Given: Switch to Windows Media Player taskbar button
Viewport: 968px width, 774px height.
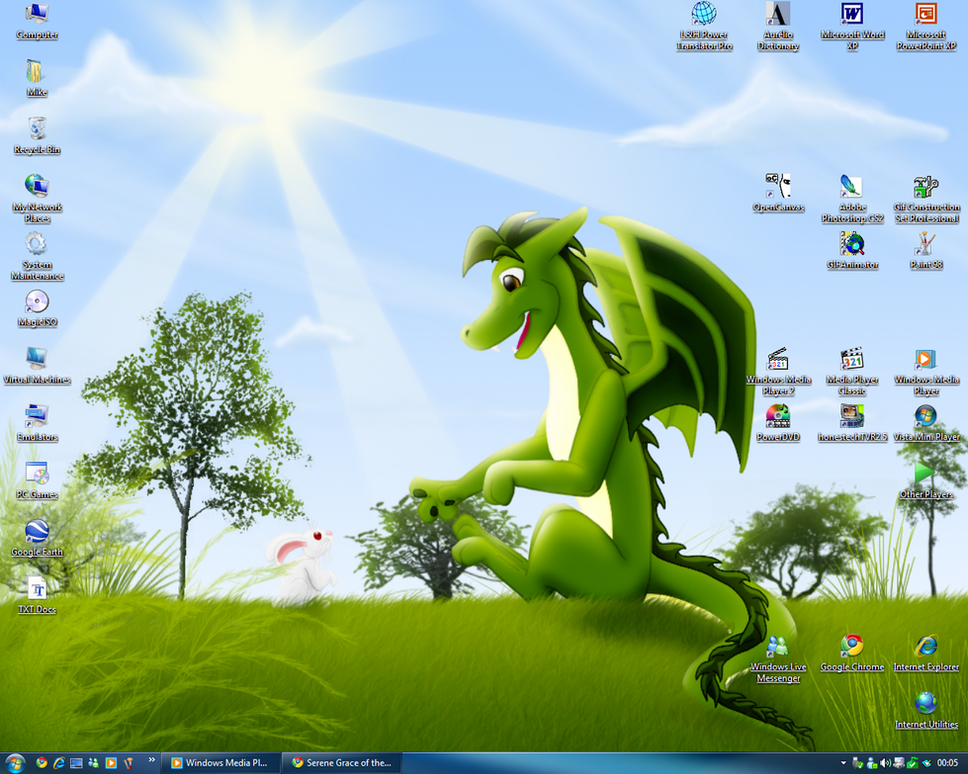Looking at the screenshot, I should pos(221,763).
